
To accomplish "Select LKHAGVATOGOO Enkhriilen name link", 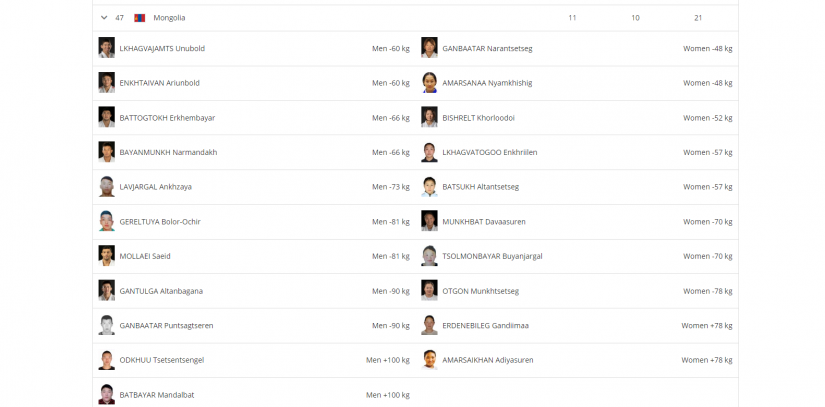I will [490, 152].
